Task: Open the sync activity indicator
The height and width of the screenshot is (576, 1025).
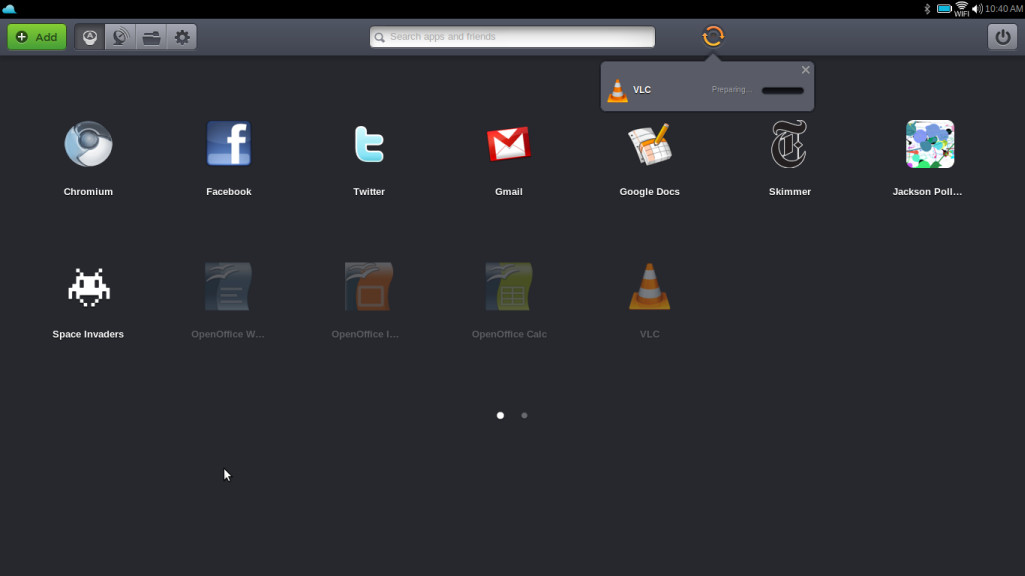Action: pos(713,37)
